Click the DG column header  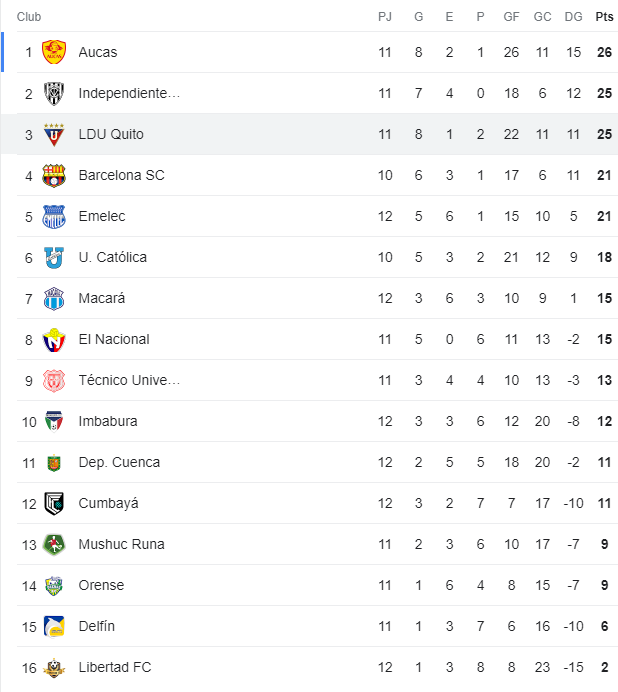coord(573,17)
